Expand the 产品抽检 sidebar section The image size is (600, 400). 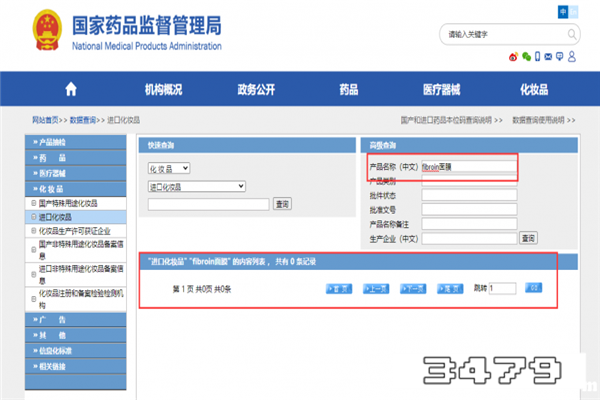click(52, 143)
